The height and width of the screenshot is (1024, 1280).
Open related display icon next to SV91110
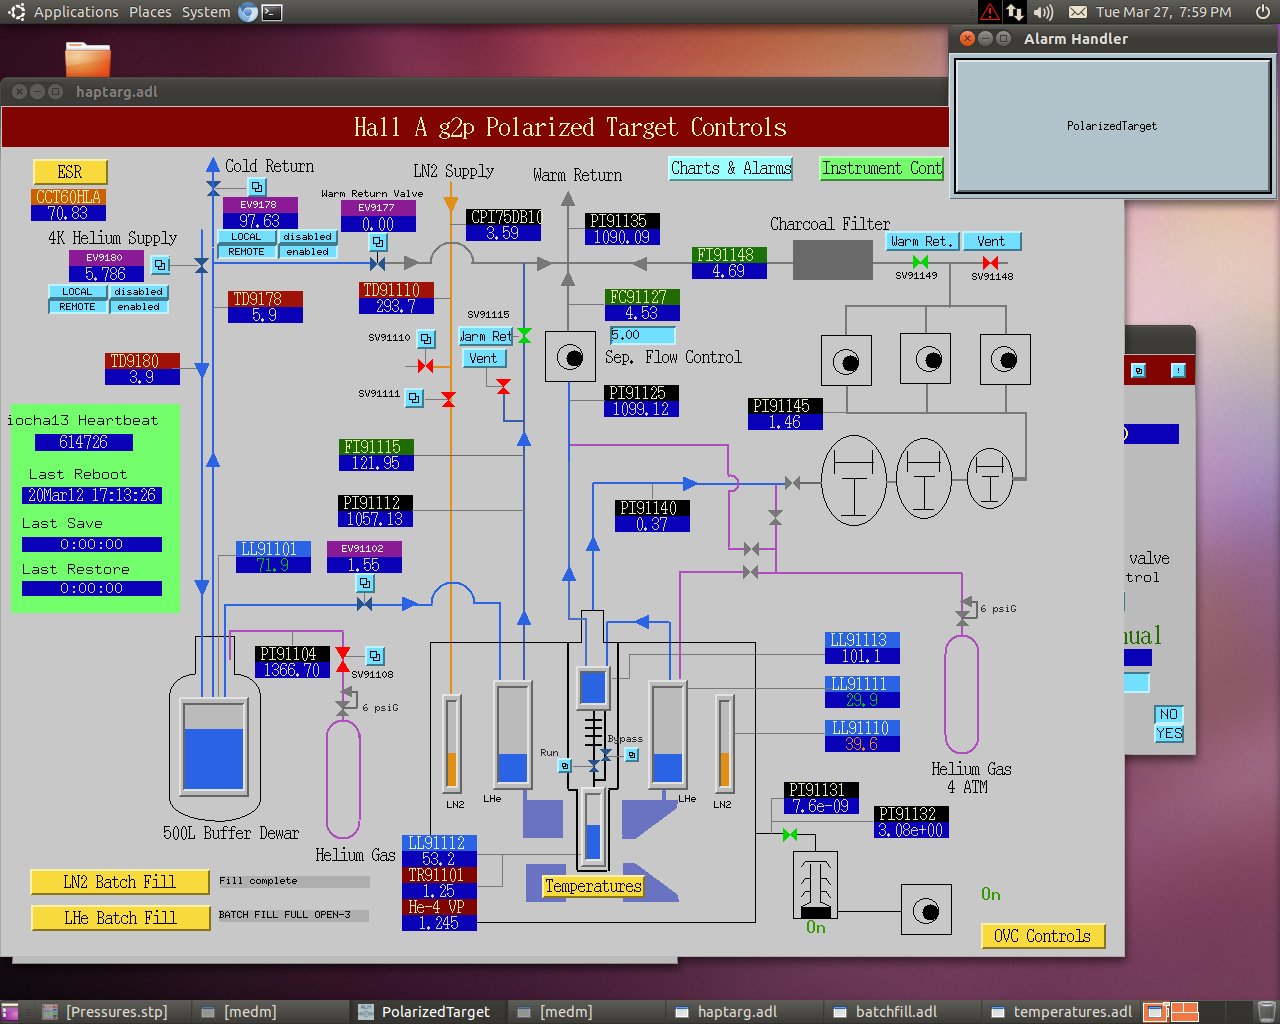click(x=426, y=339)
